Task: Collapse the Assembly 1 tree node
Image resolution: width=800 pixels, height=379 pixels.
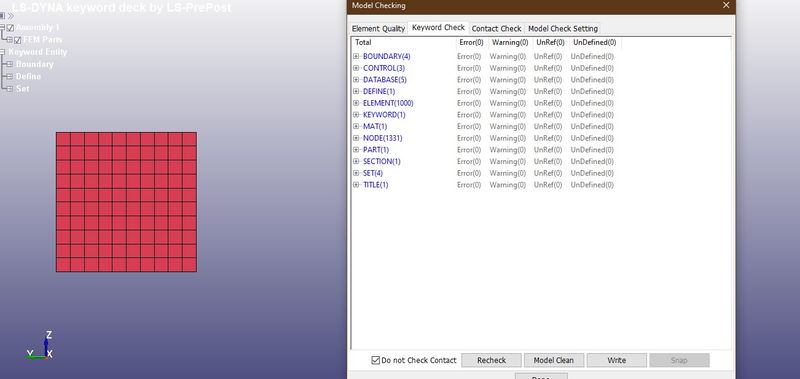Action: pyautogui.click(x=2, y=28)
